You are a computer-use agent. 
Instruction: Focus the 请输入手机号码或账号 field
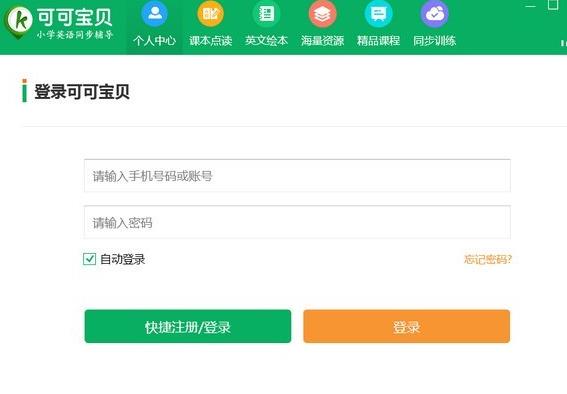pos(297,176)
